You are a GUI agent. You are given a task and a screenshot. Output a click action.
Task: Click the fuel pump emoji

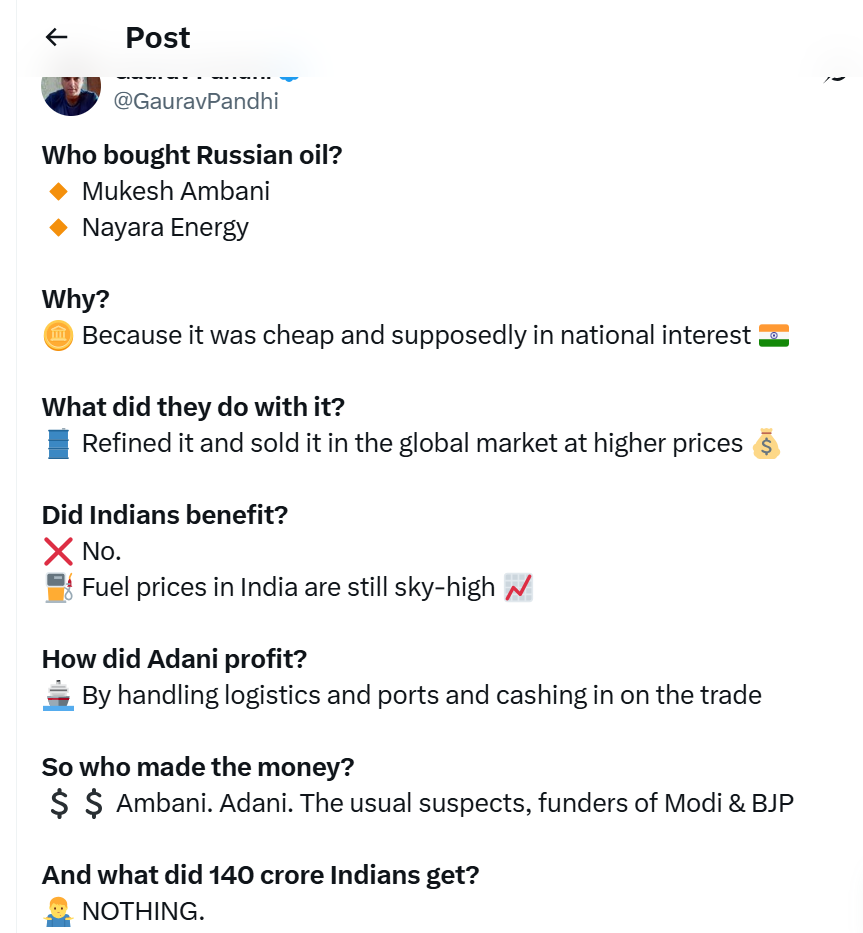coord(58,587)
